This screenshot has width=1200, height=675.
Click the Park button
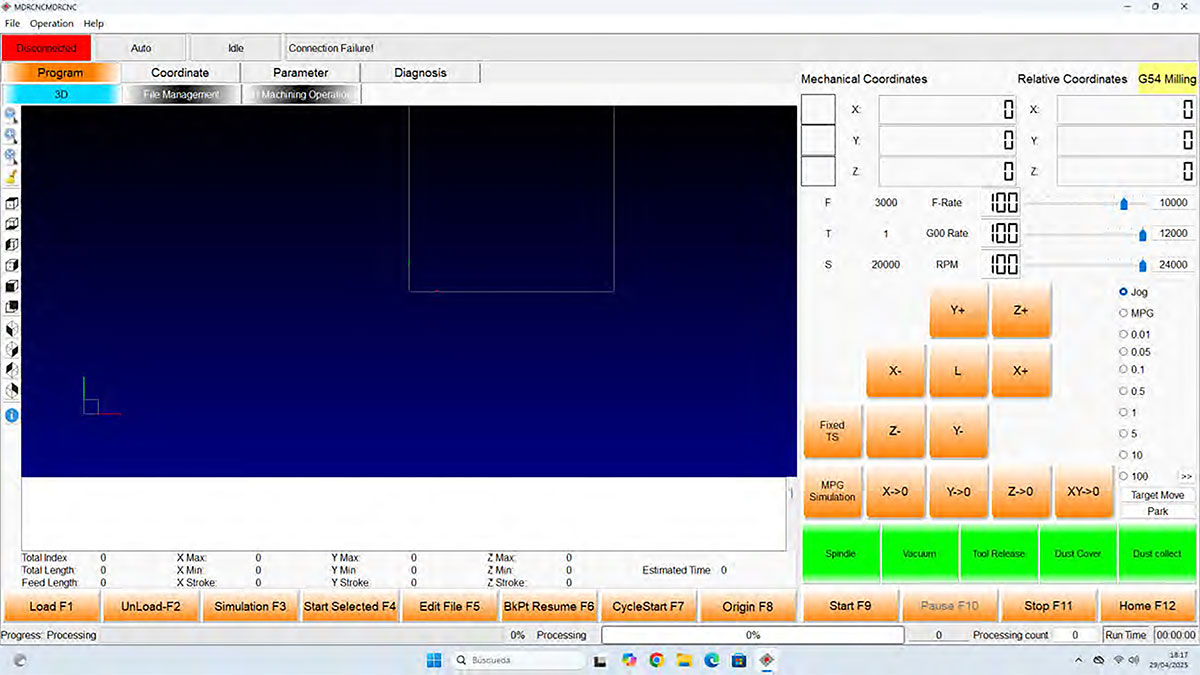coord(1157,511)
